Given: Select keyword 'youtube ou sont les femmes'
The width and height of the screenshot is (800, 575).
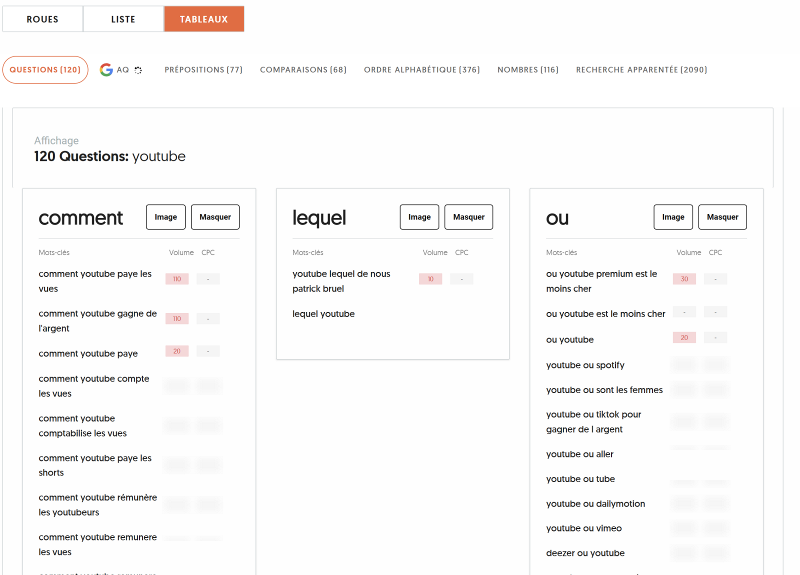Looking at the screenshot, I should click(604, 390).
